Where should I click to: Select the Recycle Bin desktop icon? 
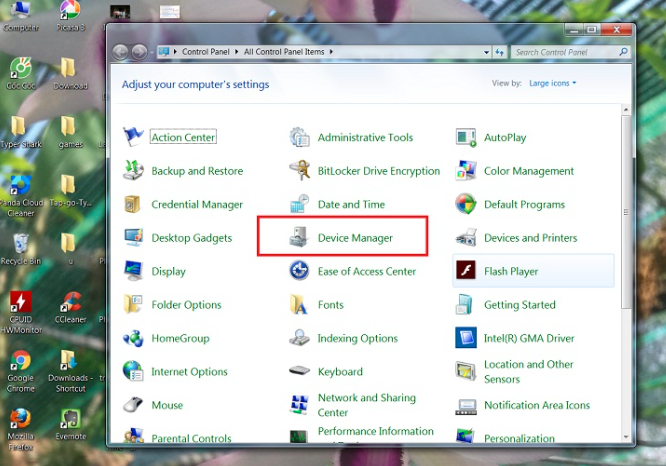(x=20, y=249)
